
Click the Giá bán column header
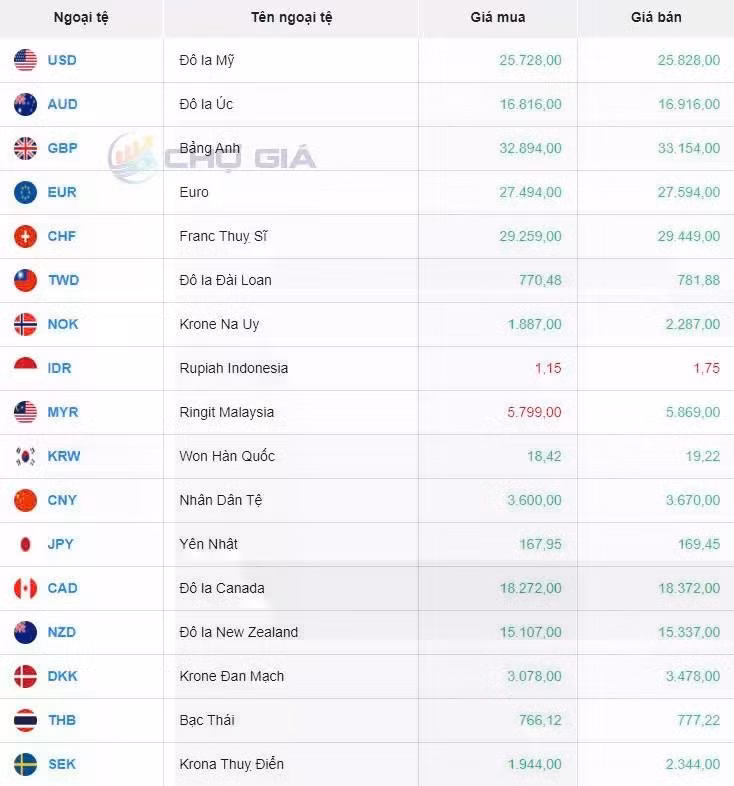[656, 17]
